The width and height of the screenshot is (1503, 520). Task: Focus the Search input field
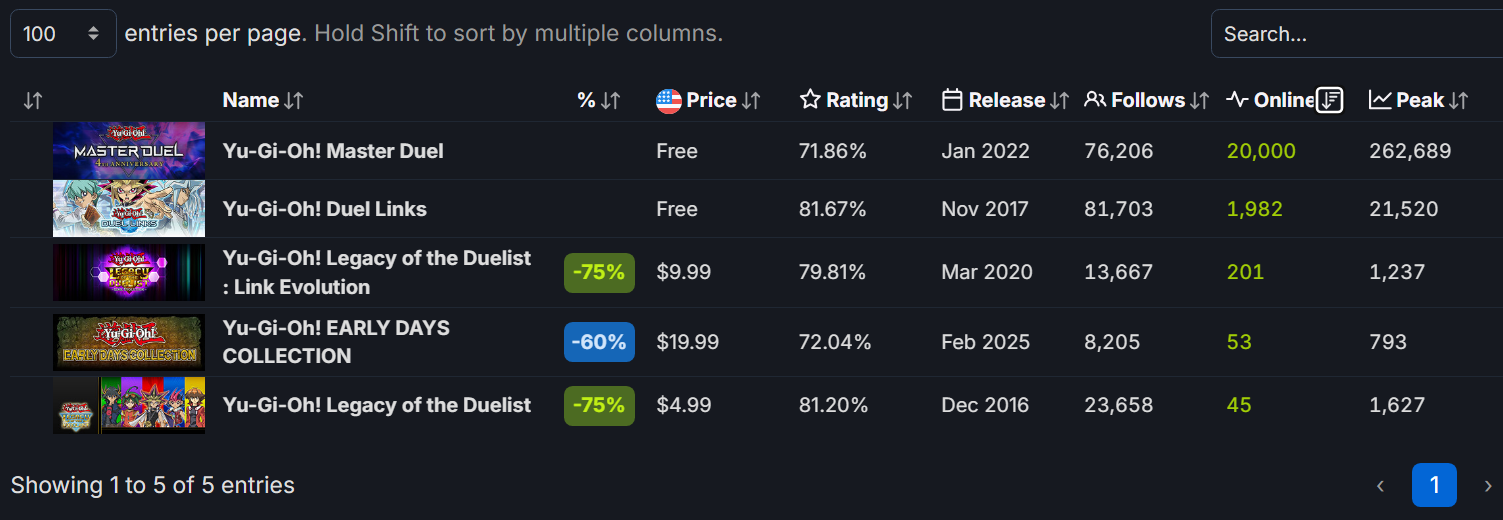tap(1355, 34)
